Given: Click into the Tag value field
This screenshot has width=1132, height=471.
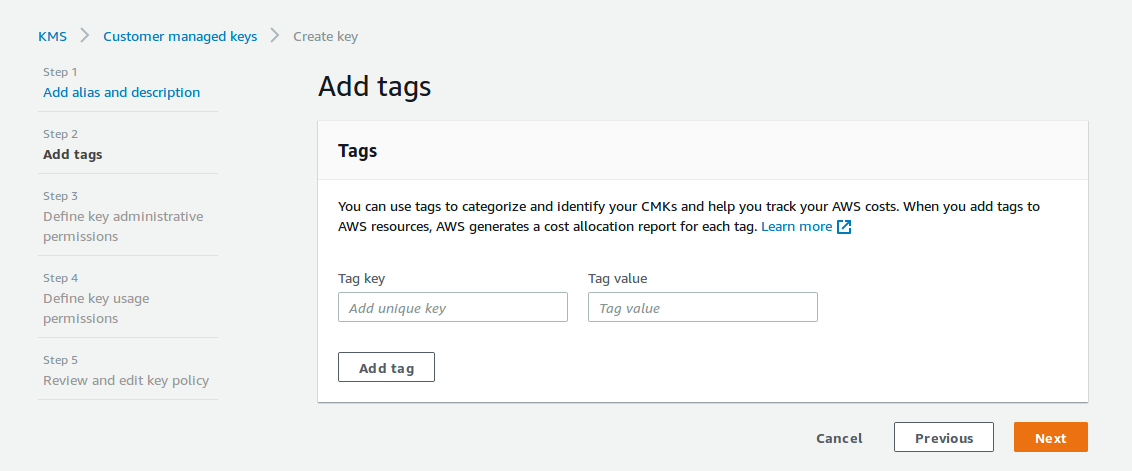Looking at the screenshot, I should [x=702, y=308].
